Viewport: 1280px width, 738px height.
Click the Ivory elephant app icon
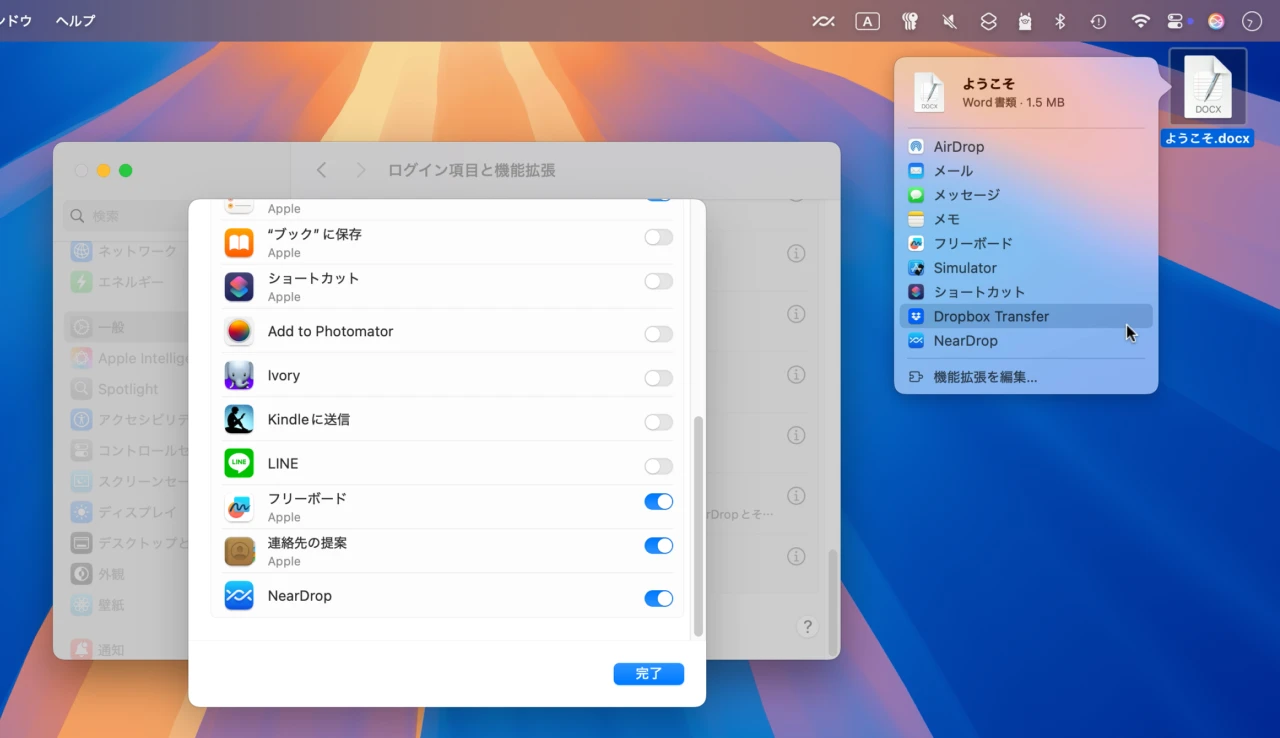coord(239,375)
